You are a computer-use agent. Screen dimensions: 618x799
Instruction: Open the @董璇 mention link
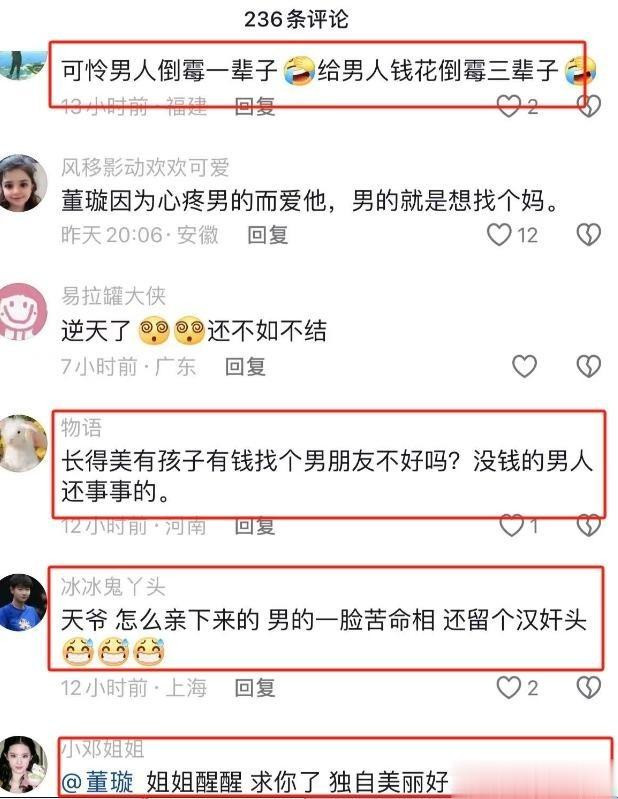pos(97,782)
